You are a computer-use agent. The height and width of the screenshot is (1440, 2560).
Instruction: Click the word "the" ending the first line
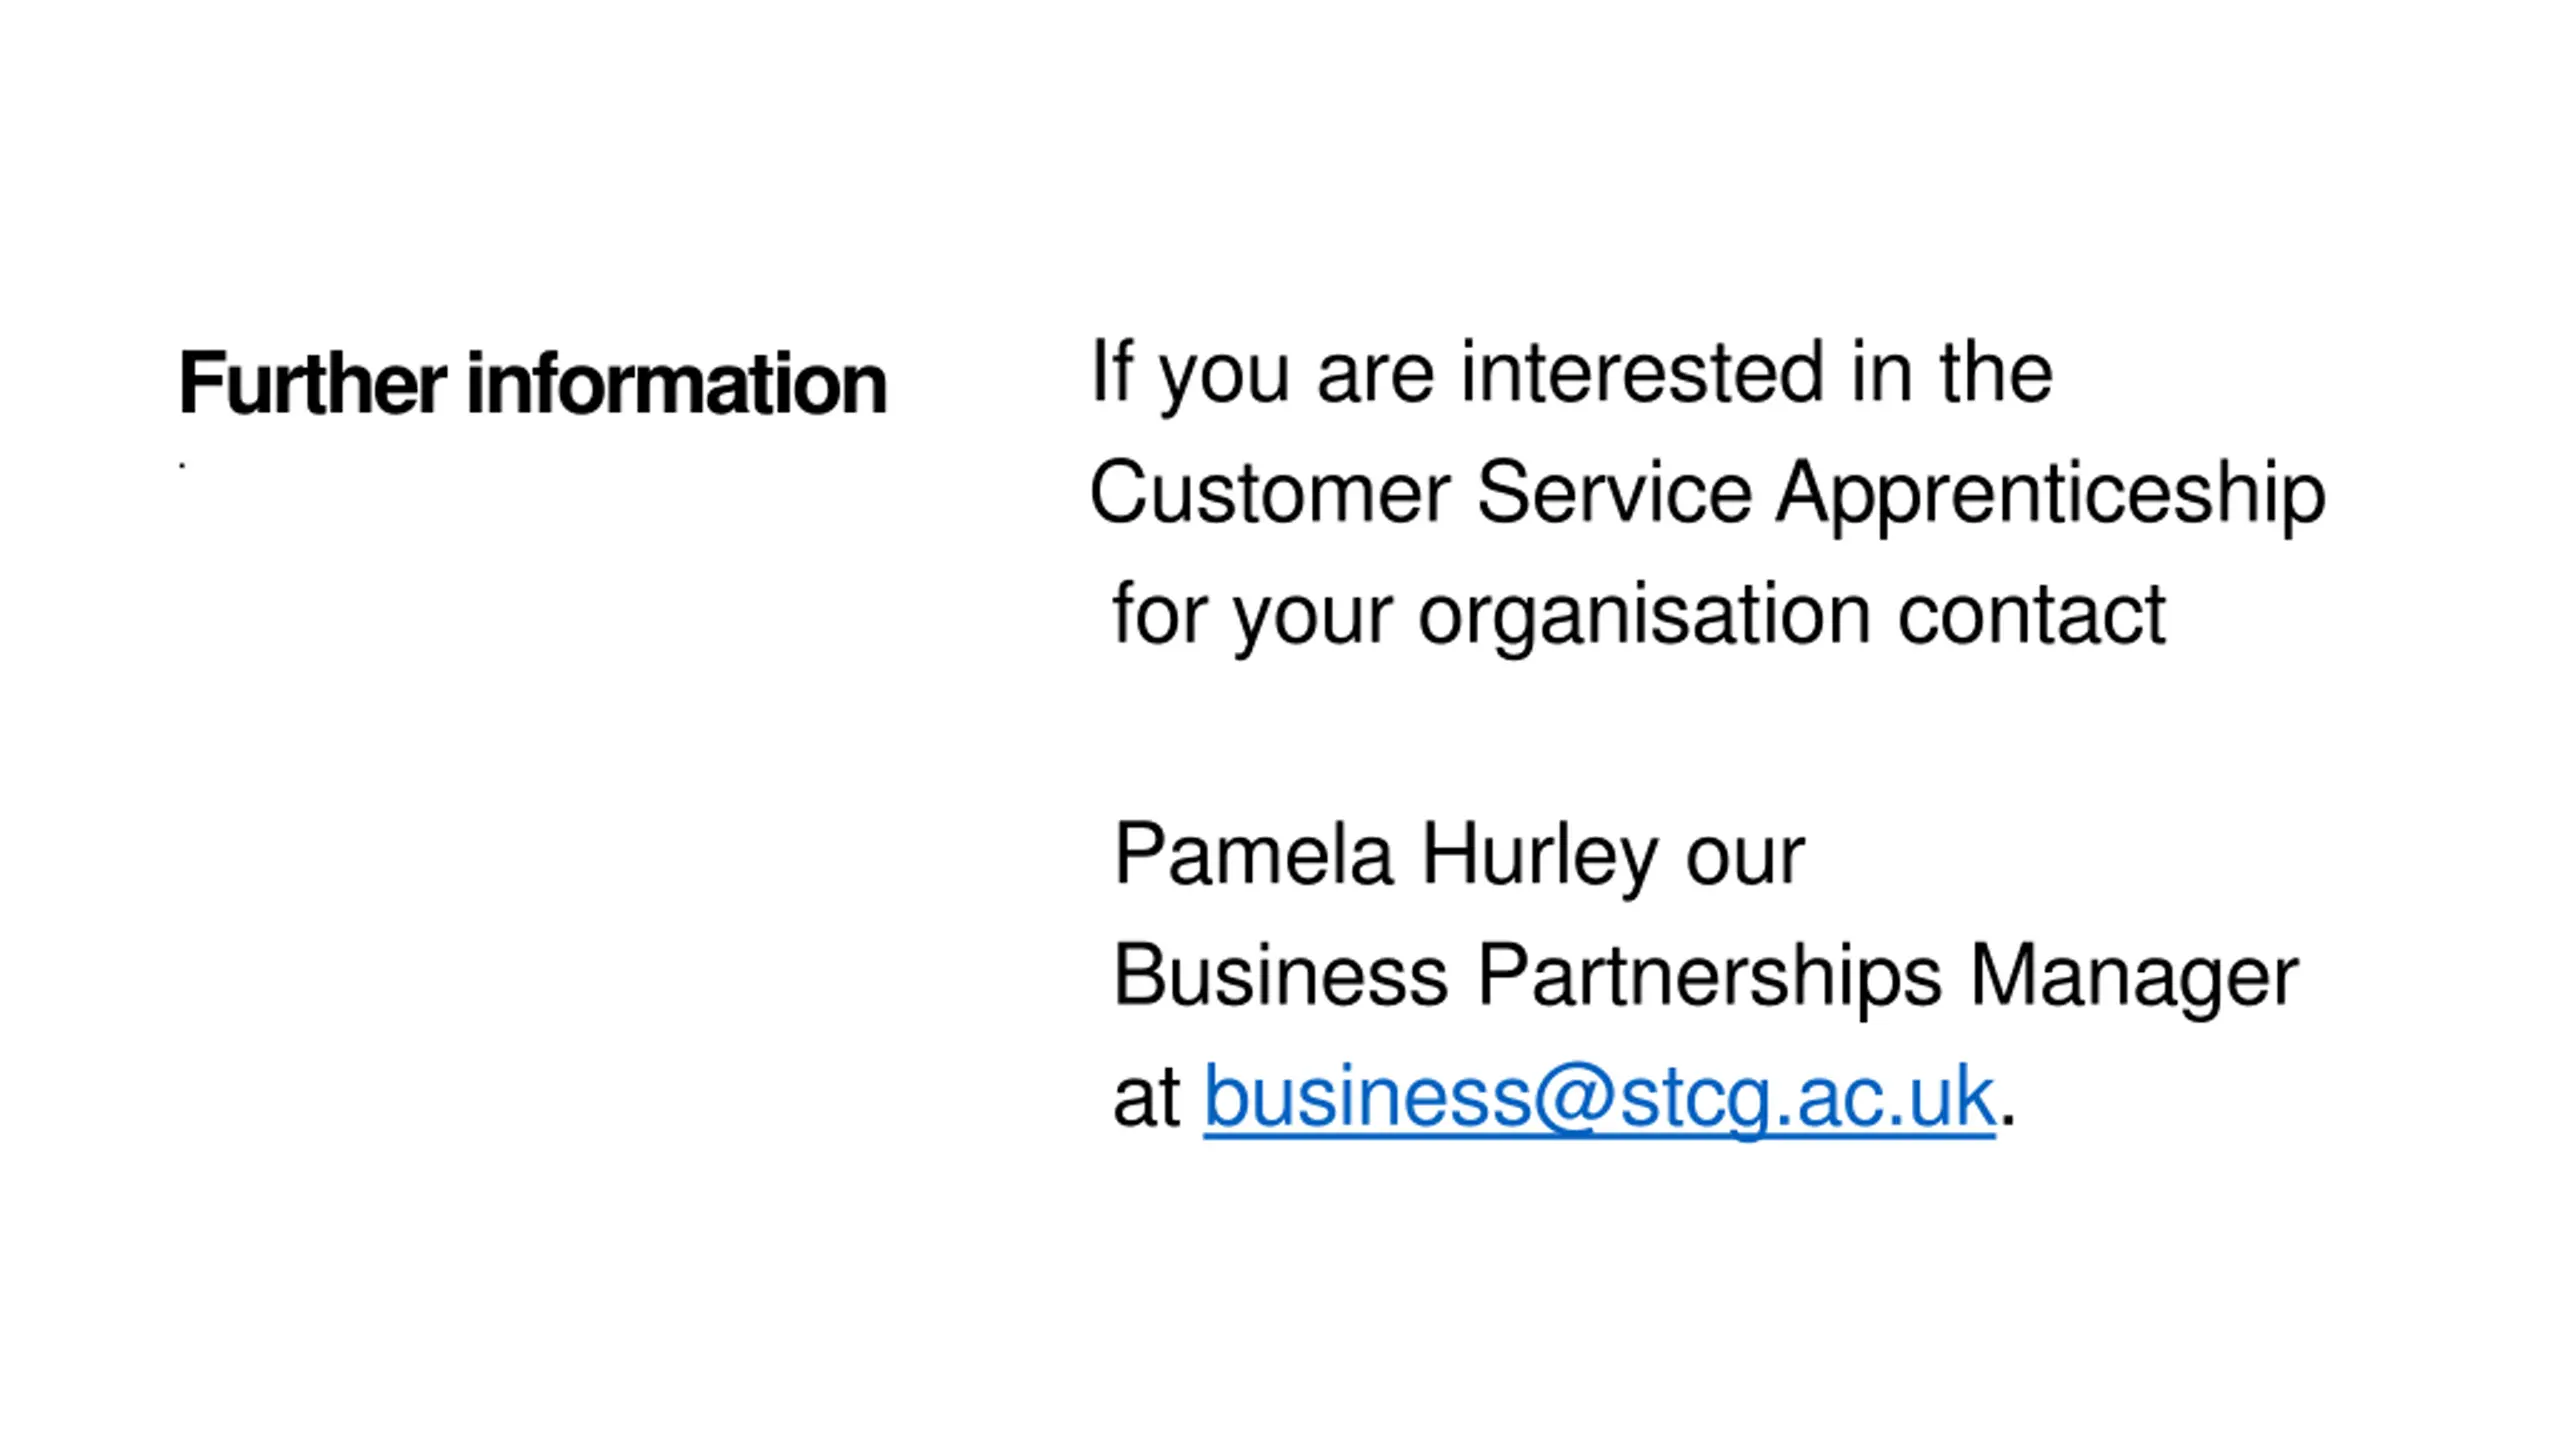1997,372
